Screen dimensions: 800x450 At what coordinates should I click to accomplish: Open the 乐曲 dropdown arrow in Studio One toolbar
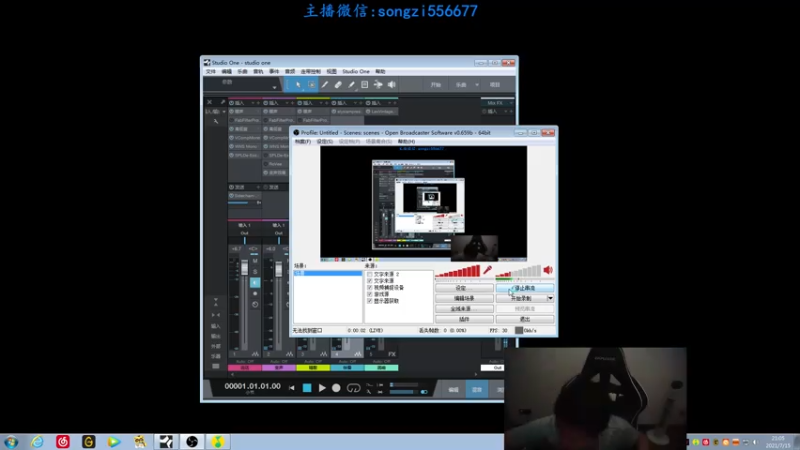coord(477,85)
